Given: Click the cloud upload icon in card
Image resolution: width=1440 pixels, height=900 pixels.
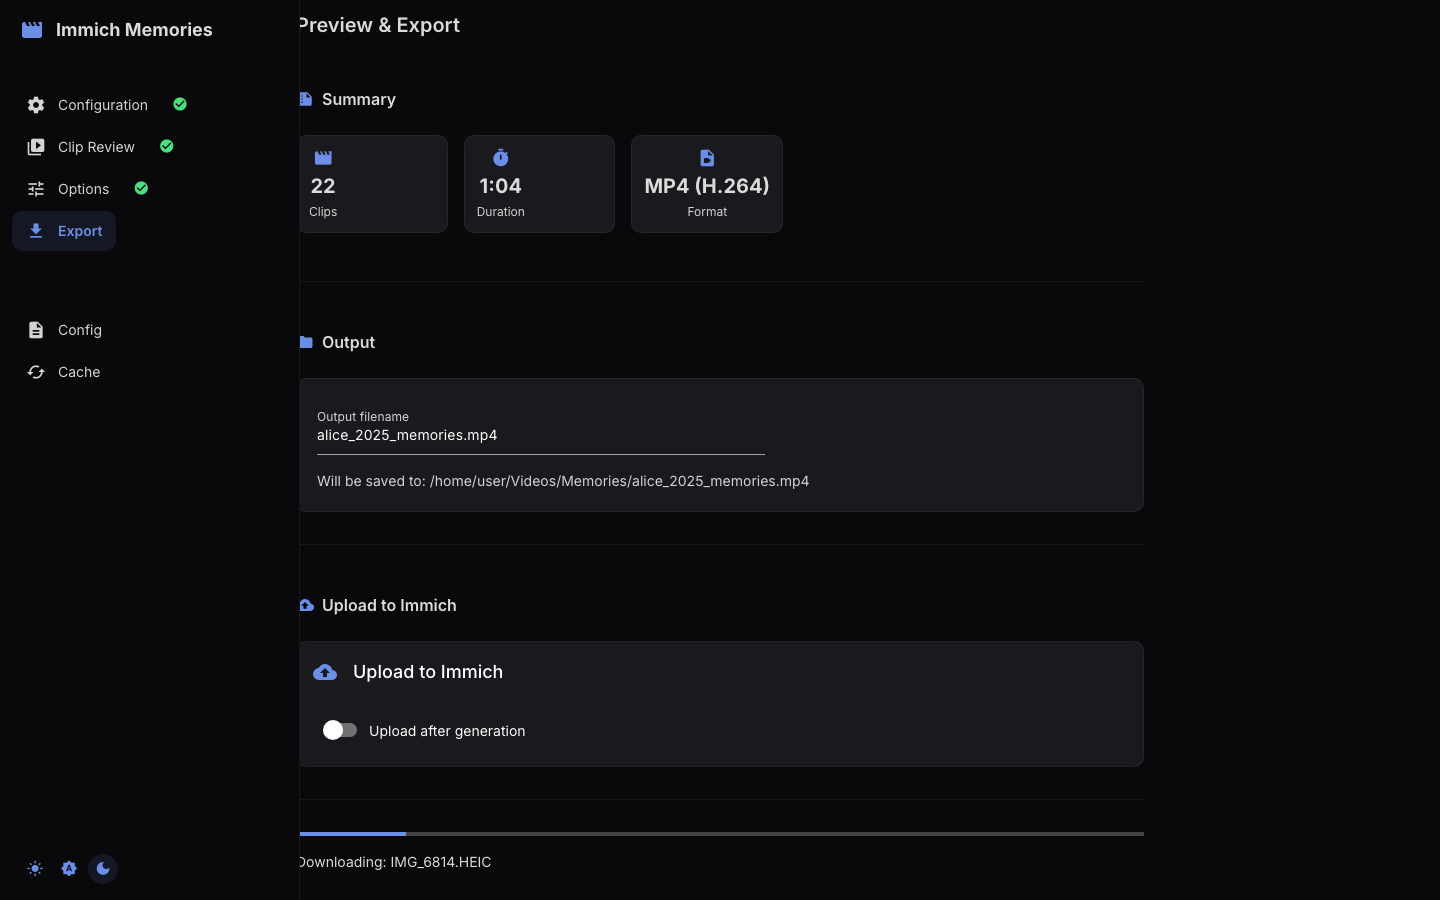Looking at the screenshot, I should pos(325,672).
